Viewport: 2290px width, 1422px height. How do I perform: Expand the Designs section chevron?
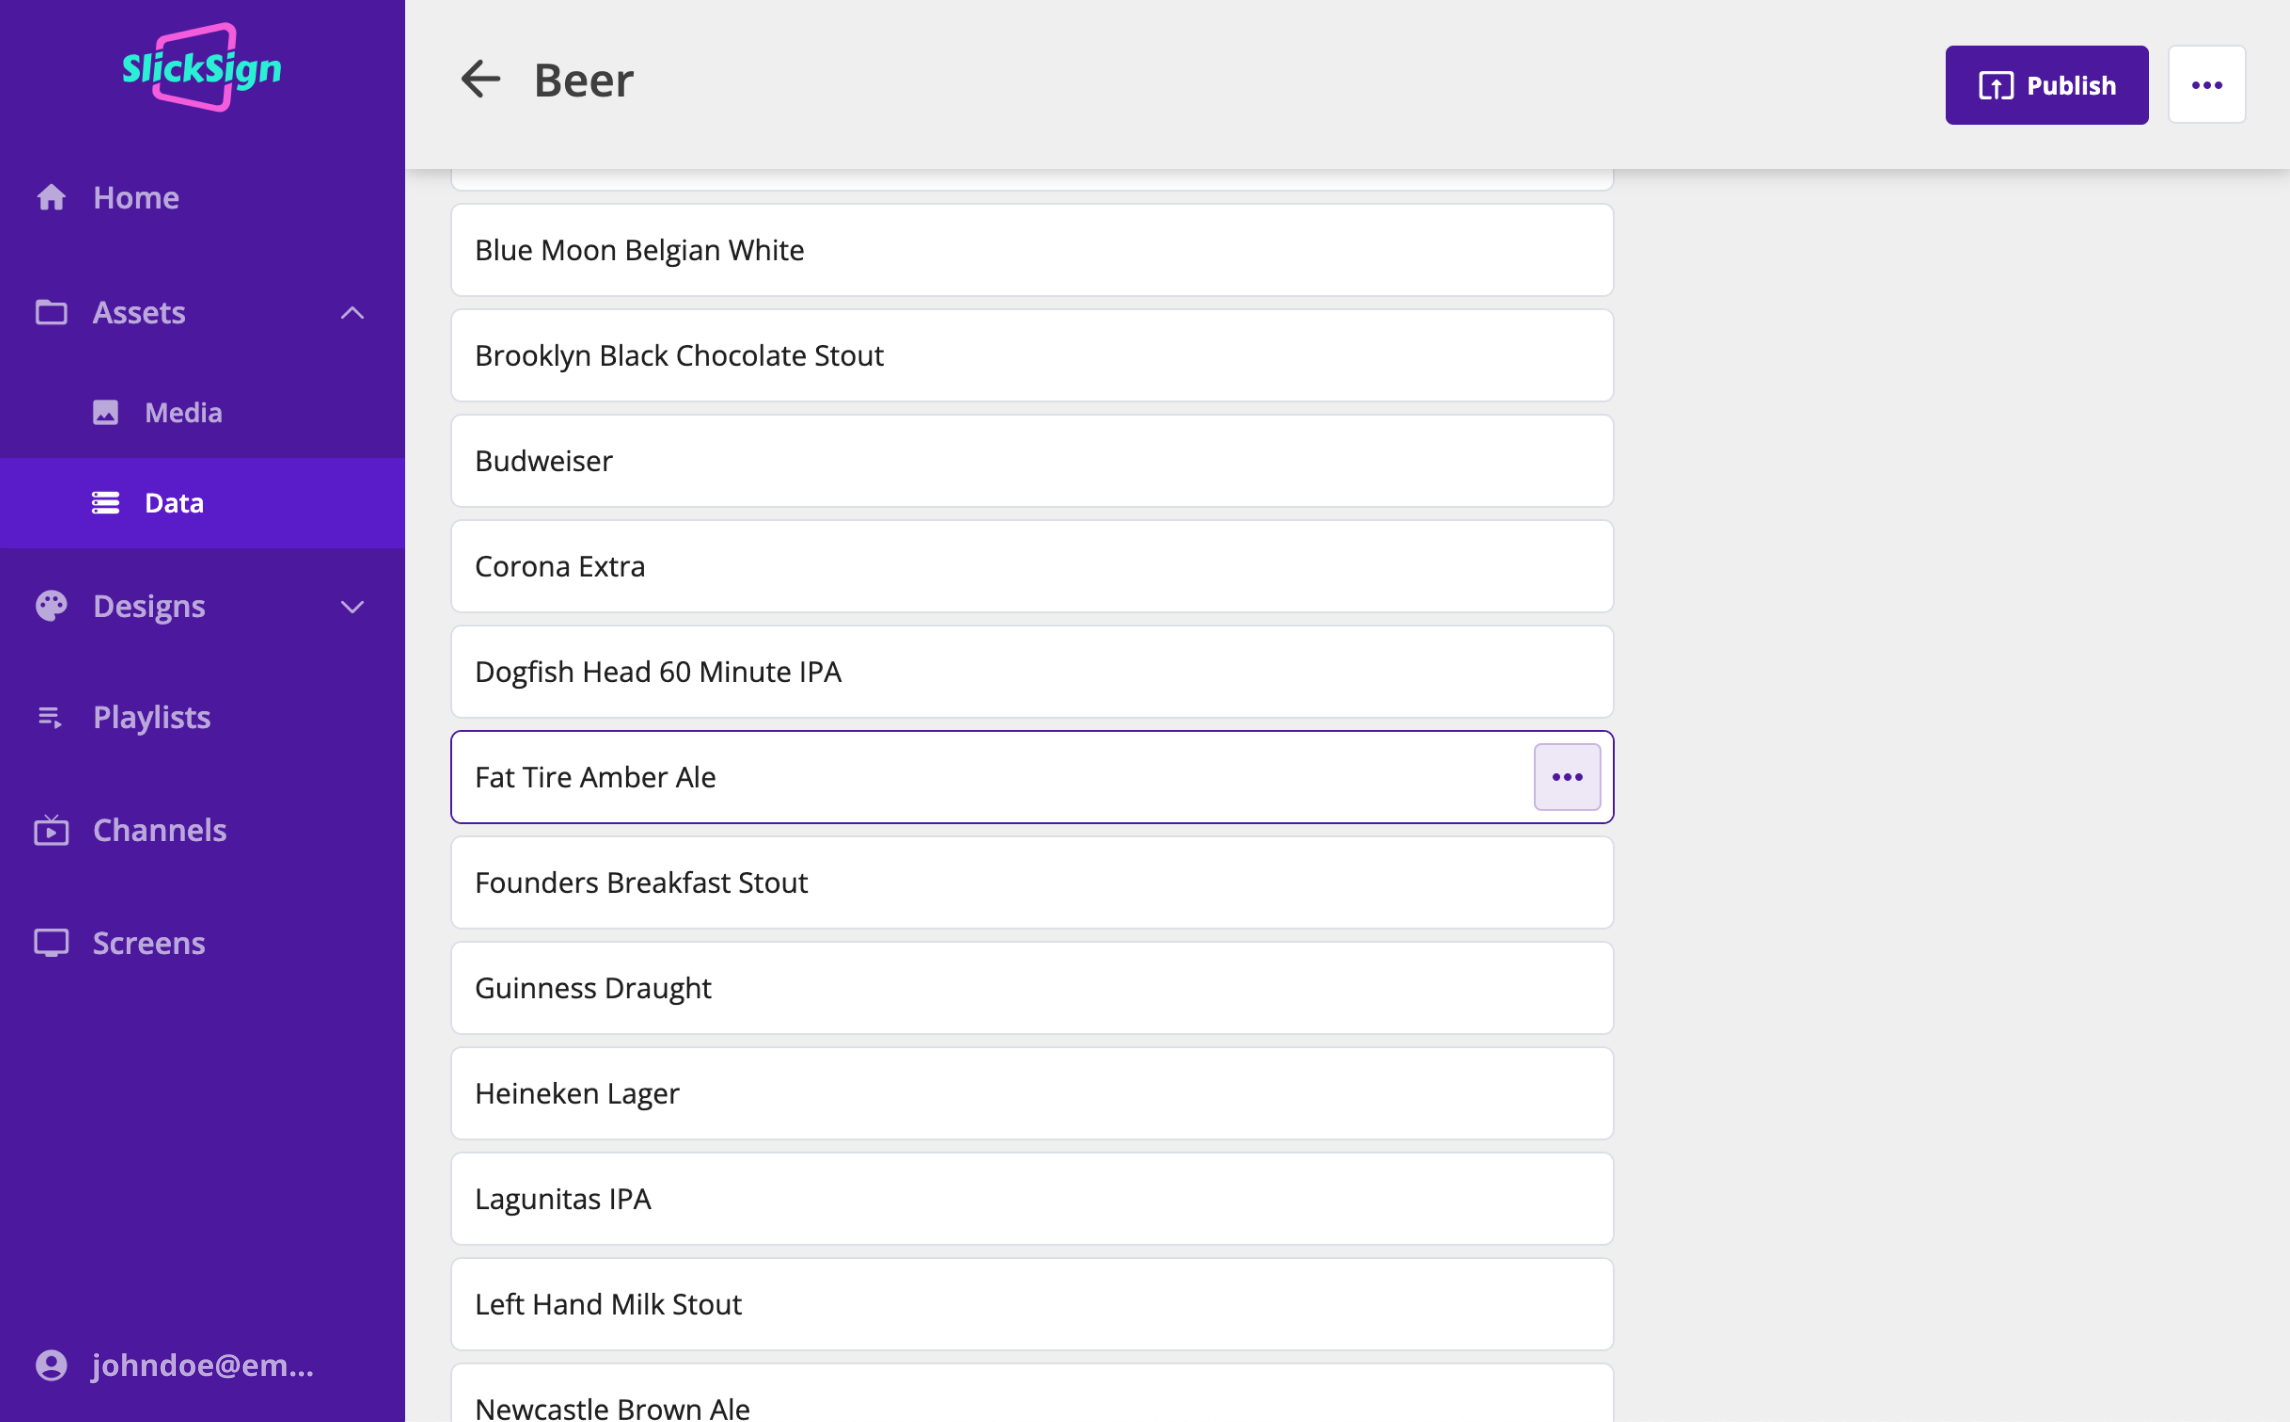[x=352, y=607]
